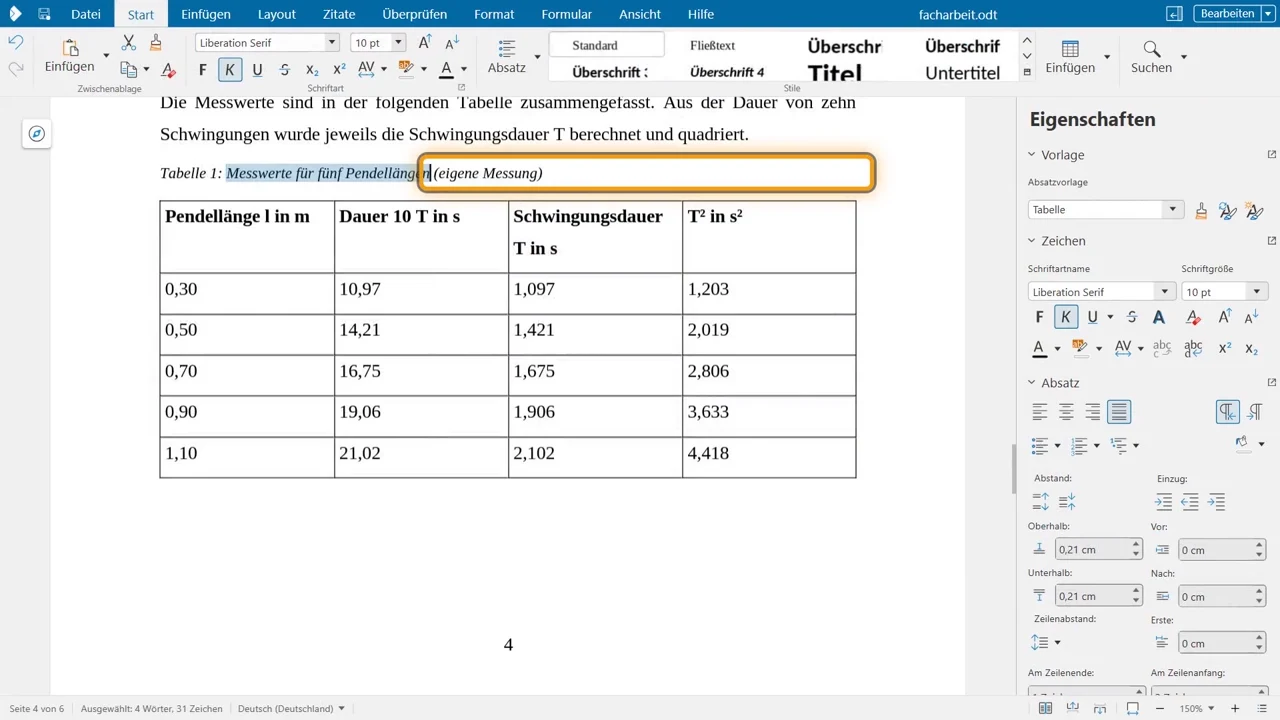Click sidebar text shadow icon in Zeichen
This screenshot has height=720, width=1280.
(x=1158, y=317)
